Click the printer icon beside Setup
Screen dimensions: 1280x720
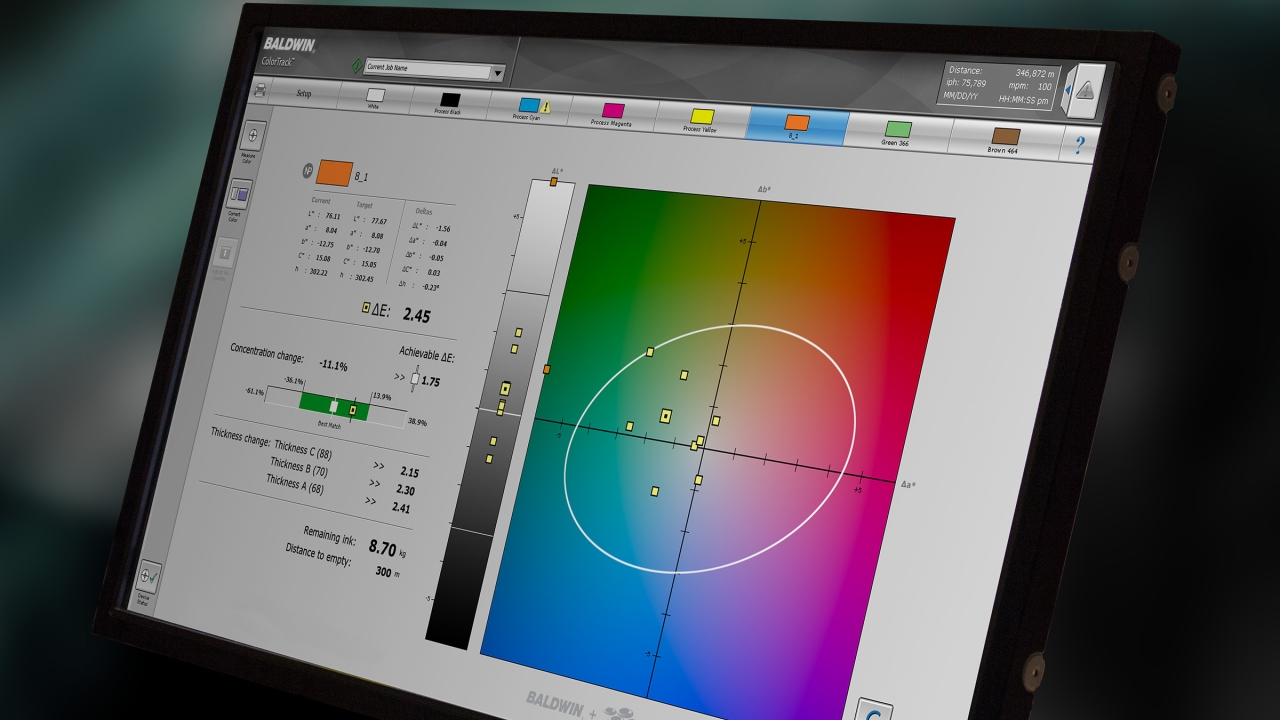point(260,90)
